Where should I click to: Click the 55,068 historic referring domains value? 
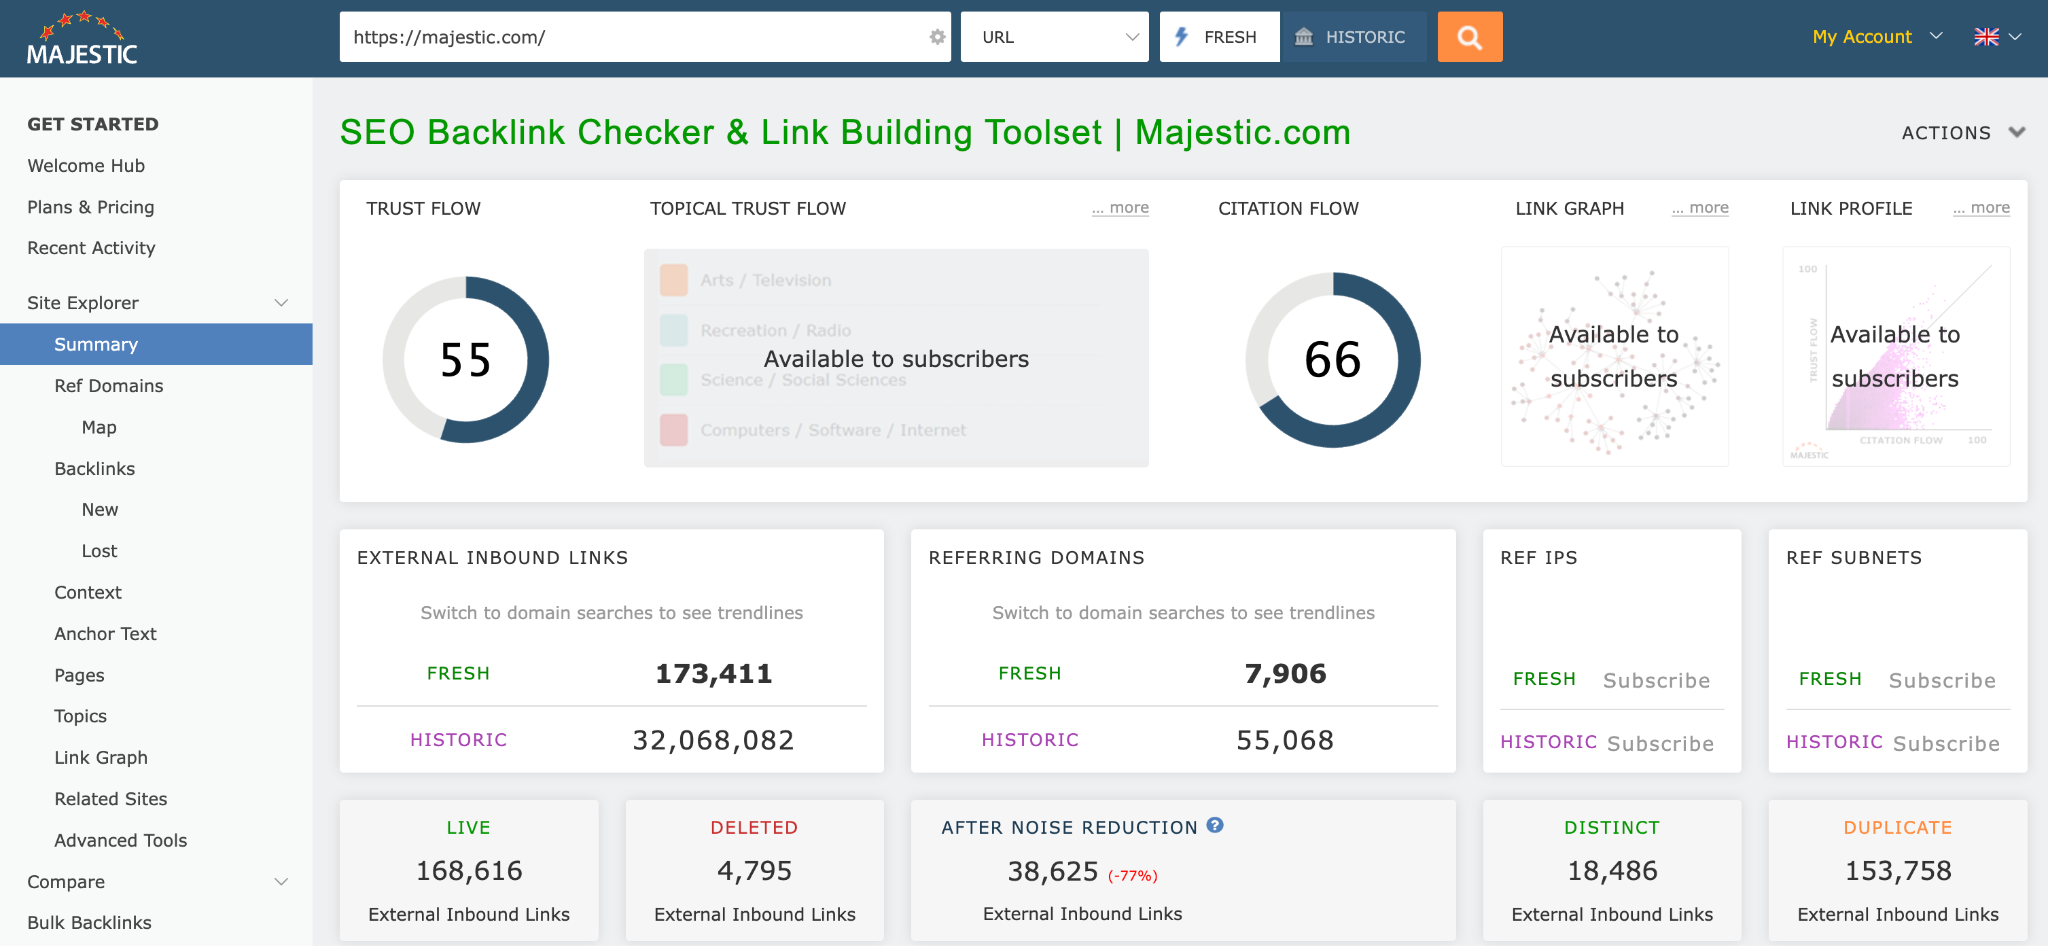(1285, 740)
